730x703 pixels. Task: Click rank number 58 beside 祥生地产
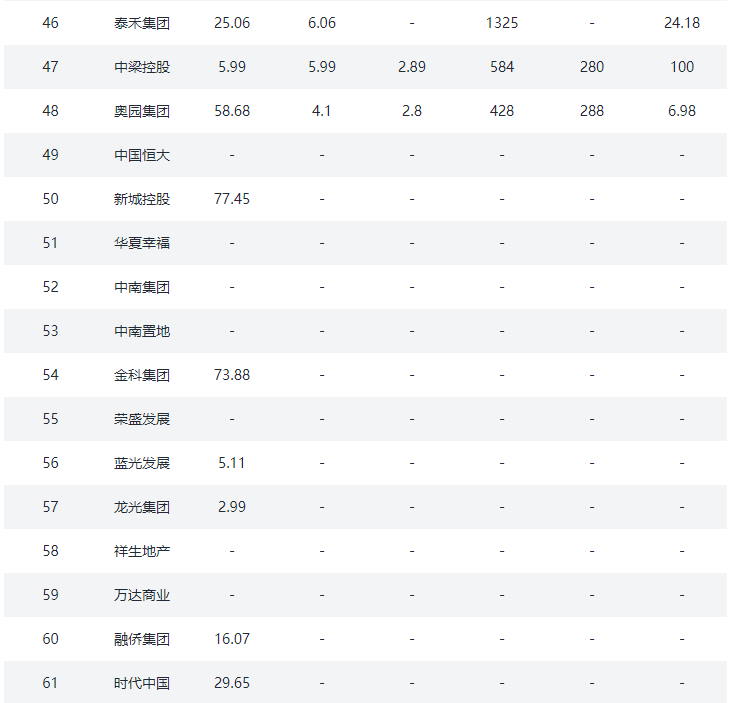[51, 551]
